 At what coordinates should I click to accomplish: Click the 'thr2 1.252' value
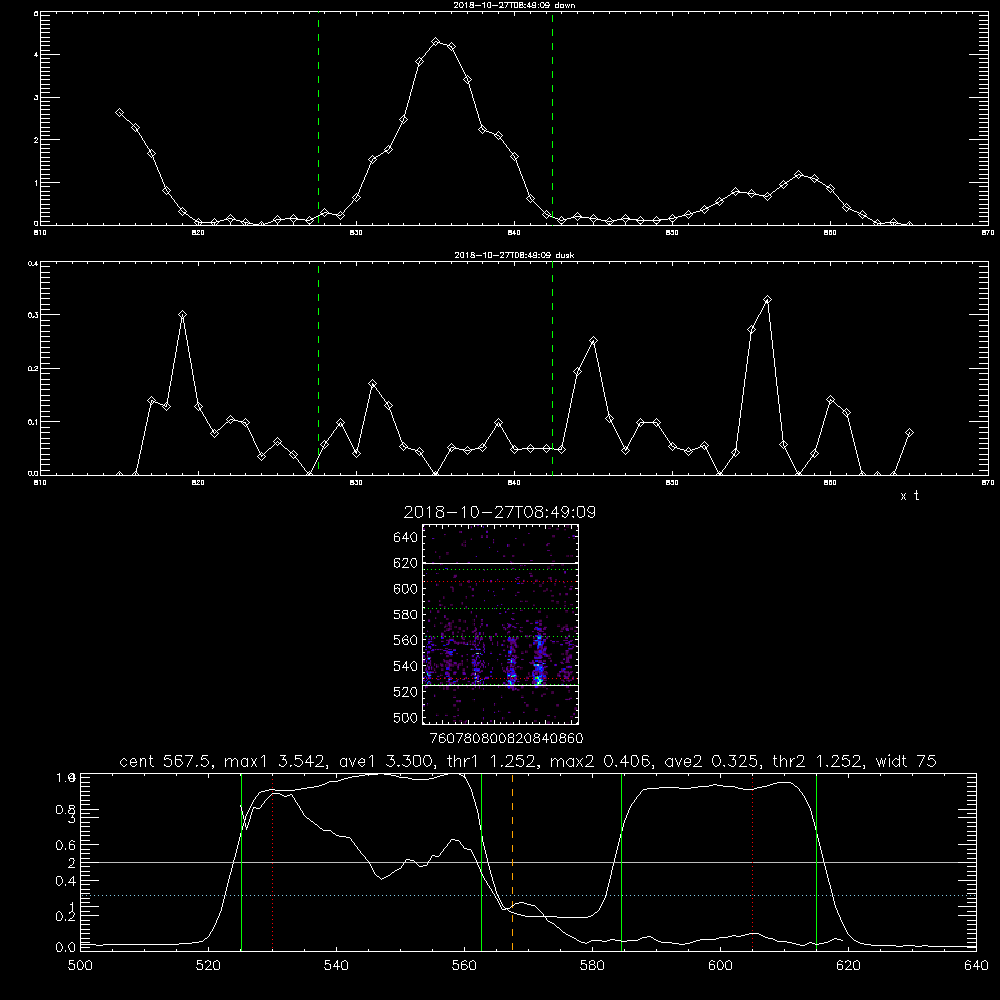click(x=818, y=761)
